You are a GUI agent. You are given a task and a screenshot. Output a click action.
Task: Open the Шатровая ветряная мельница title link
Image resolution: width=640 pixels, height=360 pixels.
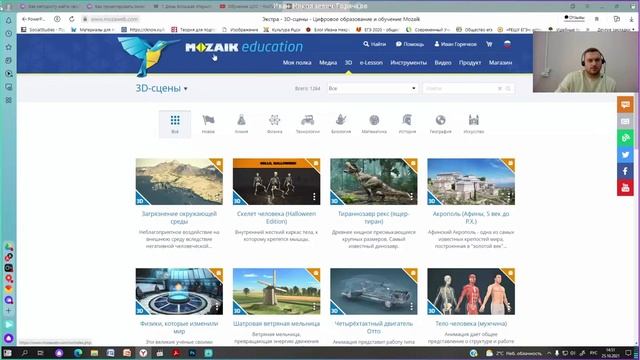tap(276, 324)
